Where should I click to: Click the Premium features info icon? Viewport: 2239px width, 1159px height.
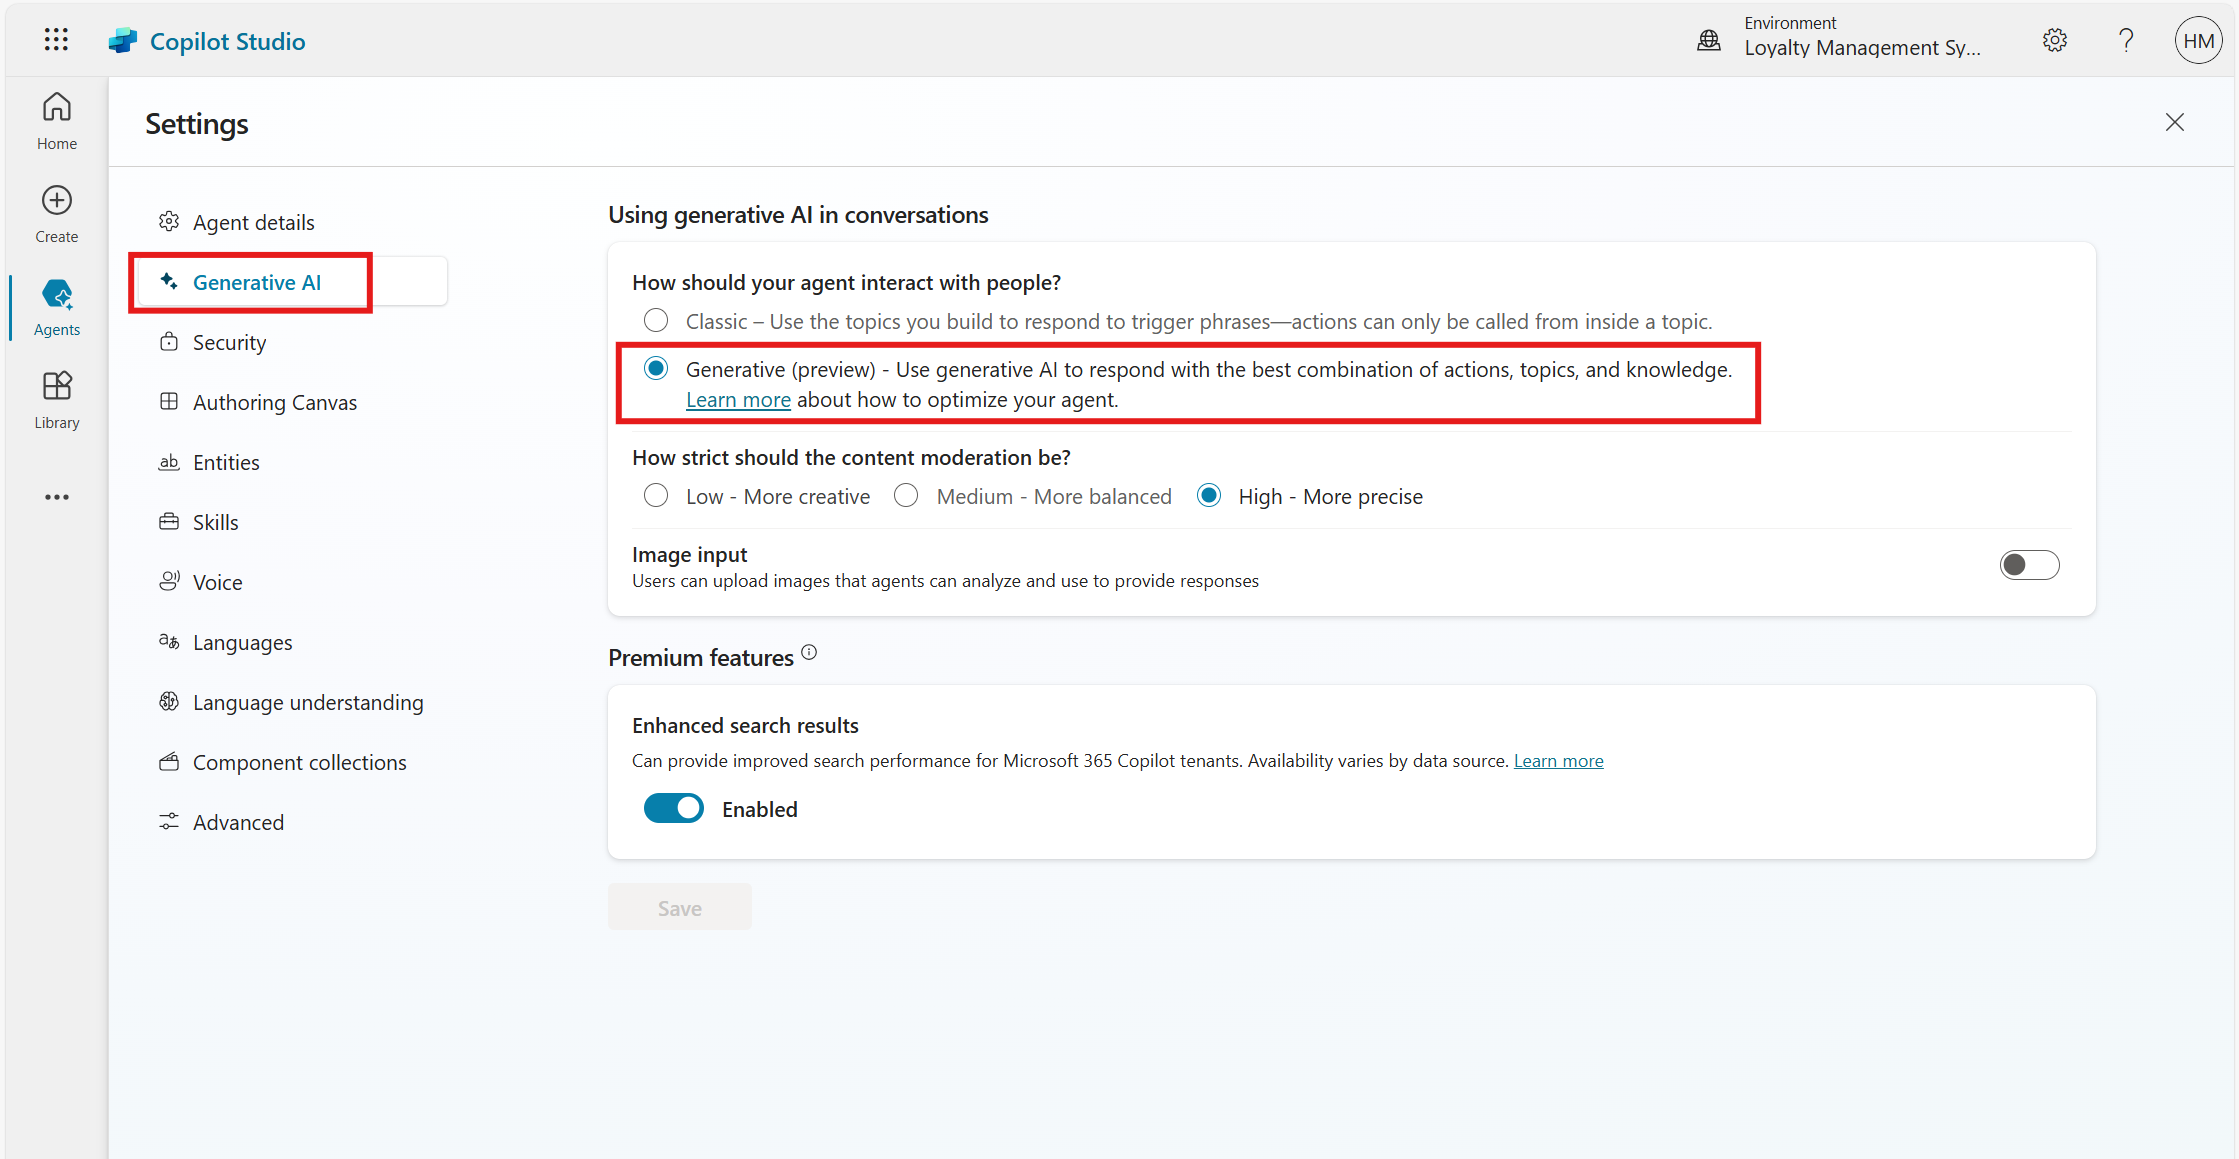coord(809,653)
